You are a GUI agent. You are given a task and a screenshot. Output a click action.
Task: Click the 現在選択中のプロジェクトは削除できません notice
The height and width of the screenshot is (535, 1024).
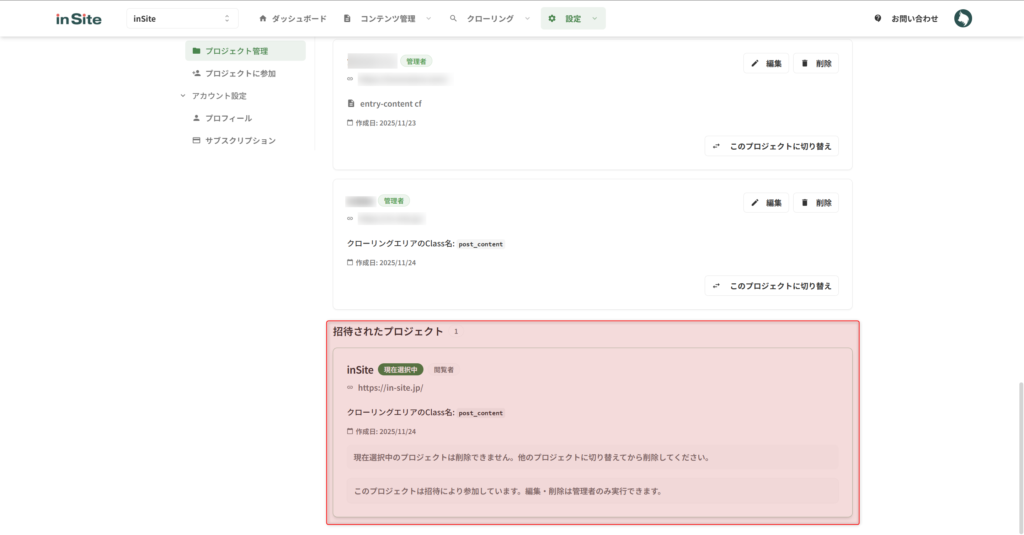click(x=592, y=457)
